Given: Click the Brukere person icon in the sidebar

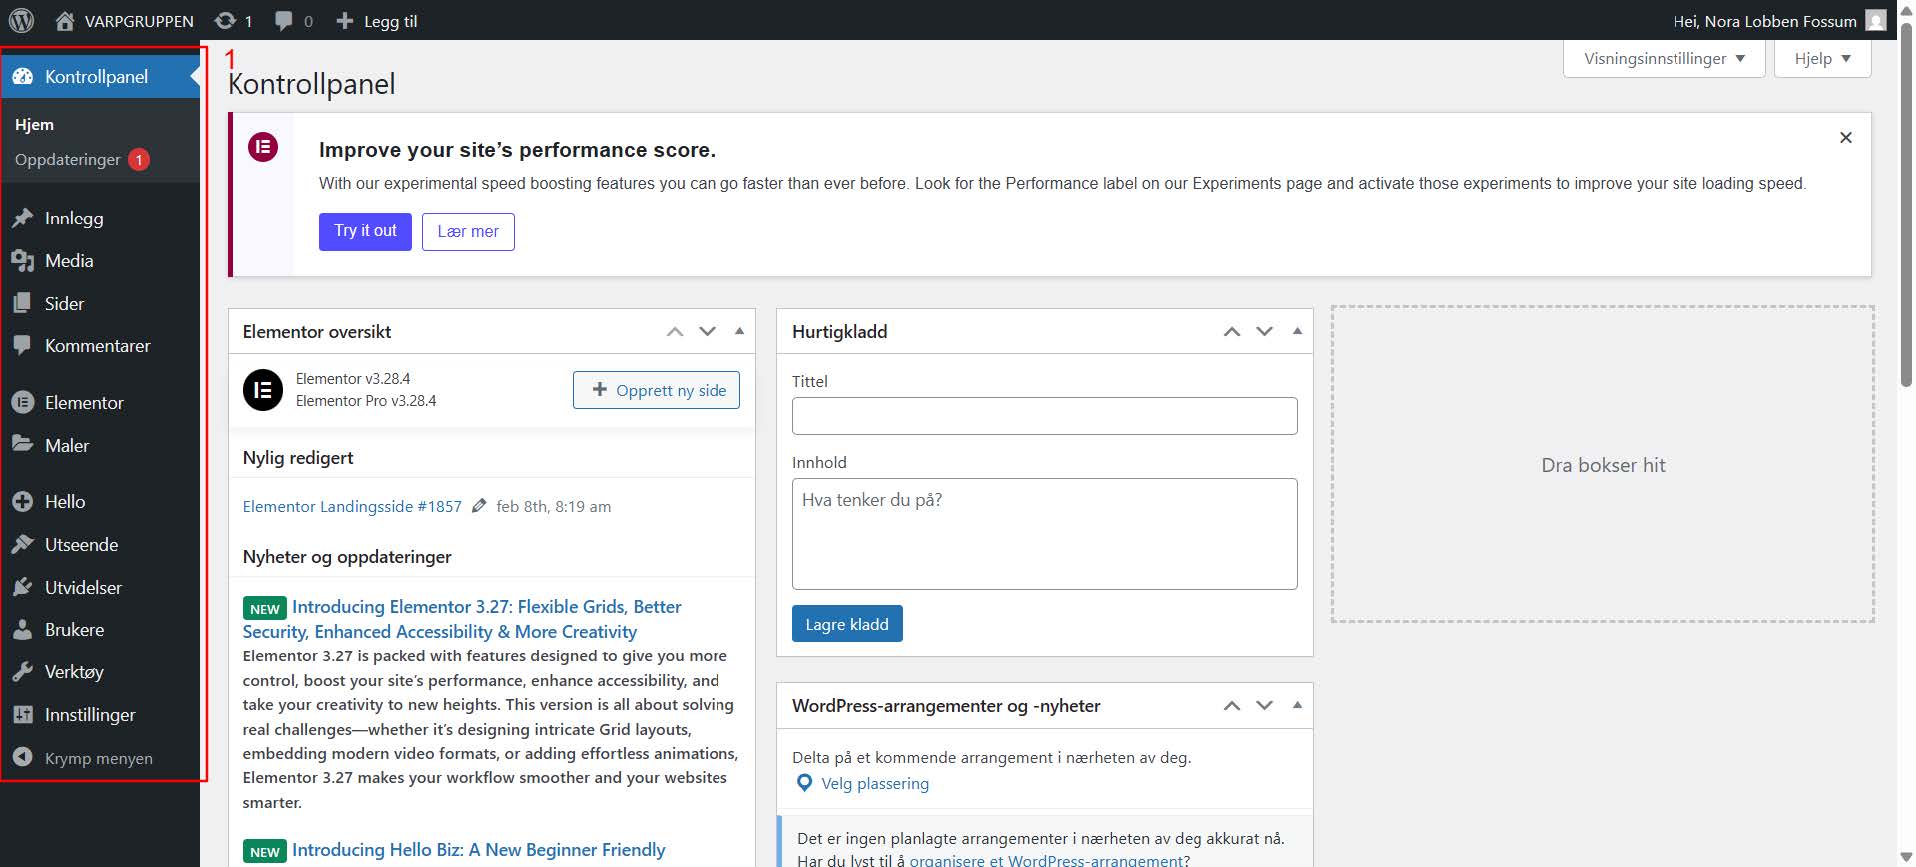Looking at the screenshot, I should click(22, 629).
